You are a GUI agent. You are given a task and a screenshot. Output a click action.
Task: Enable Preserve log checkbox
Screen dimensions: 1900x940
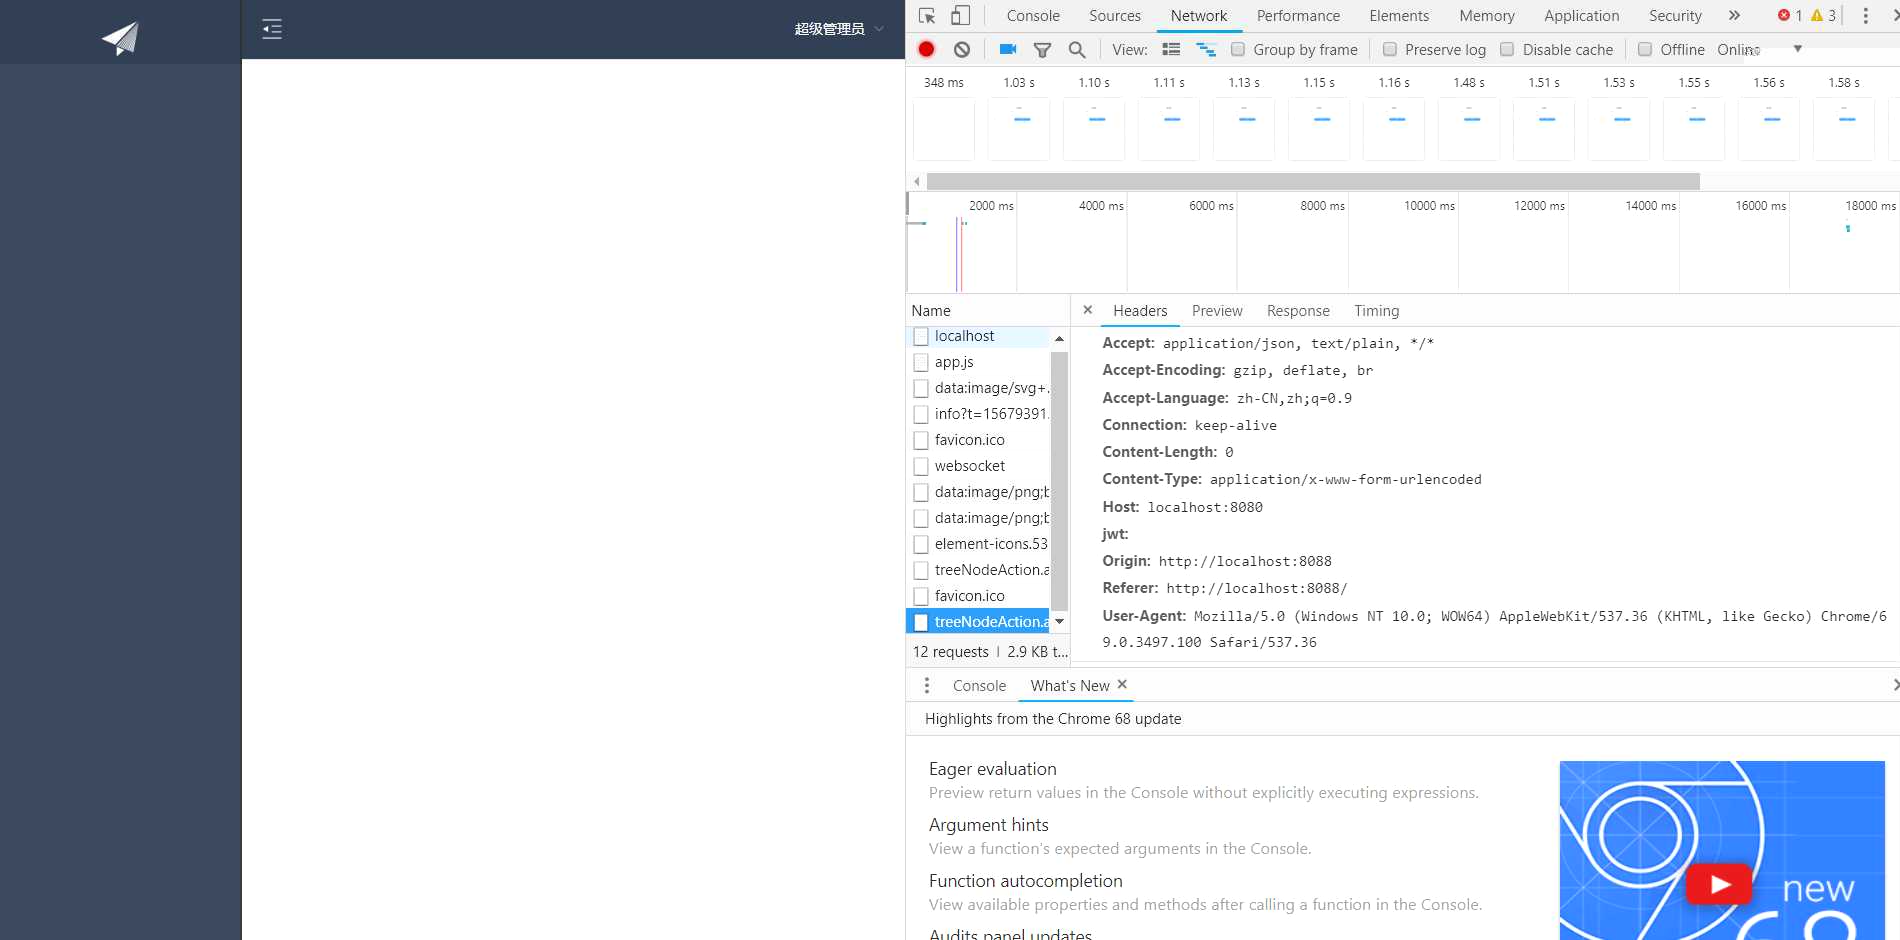pyautogui.click(x=1390, y=49)
